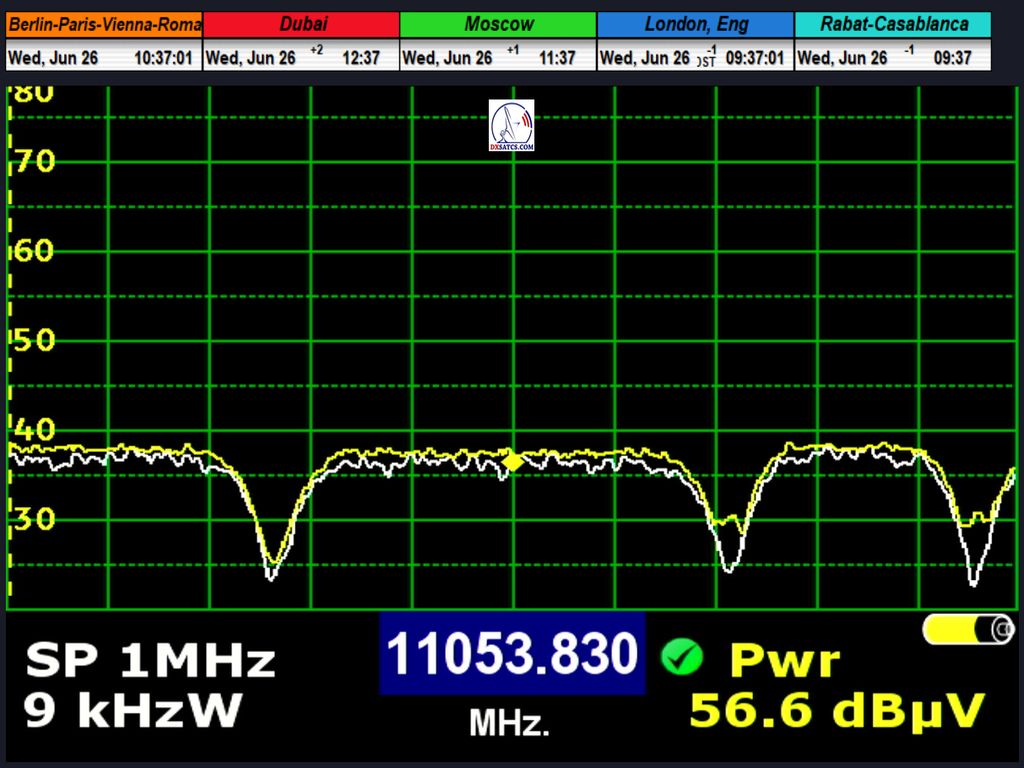
Task: Click the yellow Pwr label
Action: coord(785,661)
